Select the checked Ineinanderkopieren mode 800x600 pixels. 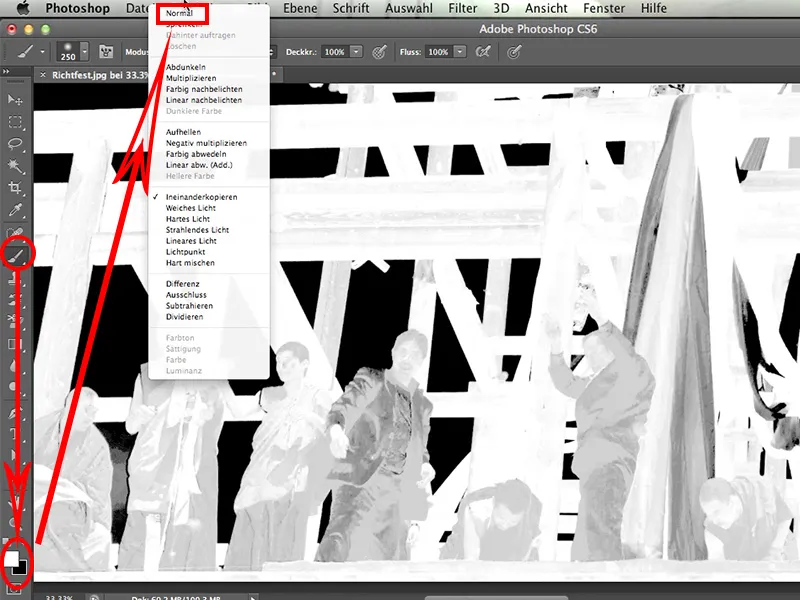201,197
